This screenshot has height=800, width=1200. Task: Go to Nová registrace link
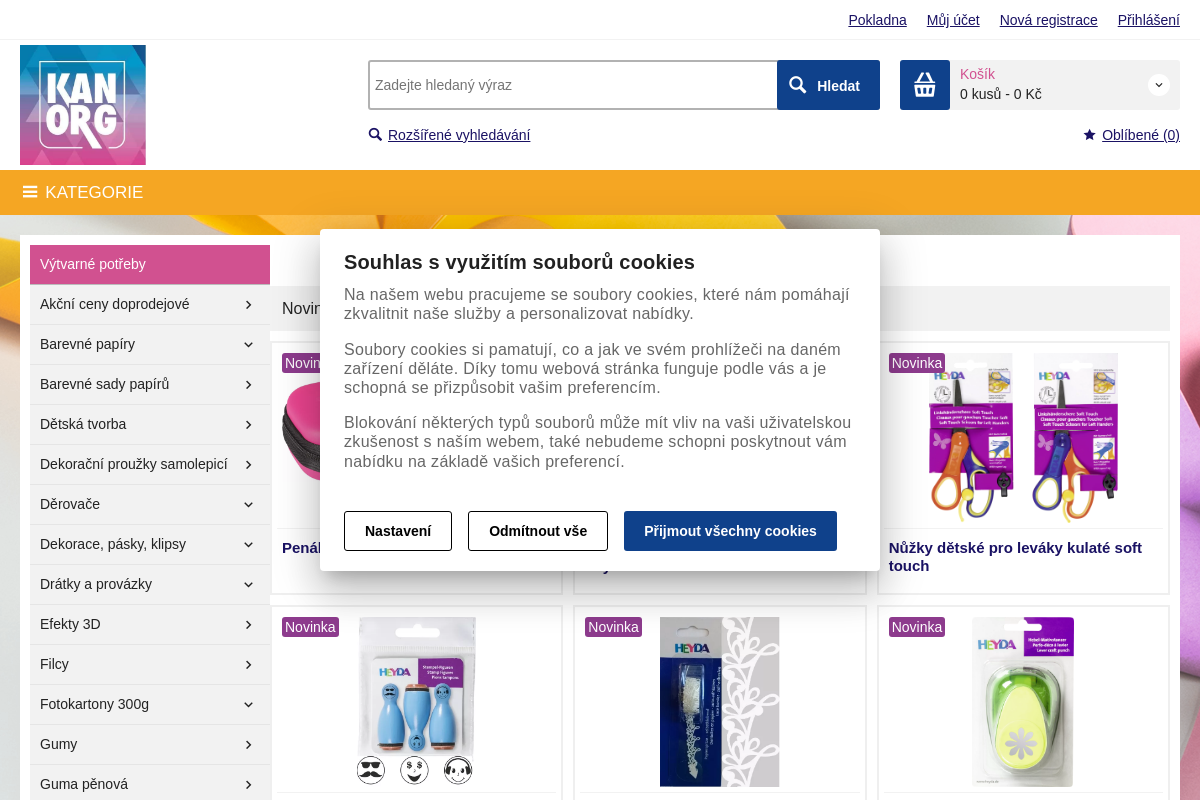tap(1048, 20)
